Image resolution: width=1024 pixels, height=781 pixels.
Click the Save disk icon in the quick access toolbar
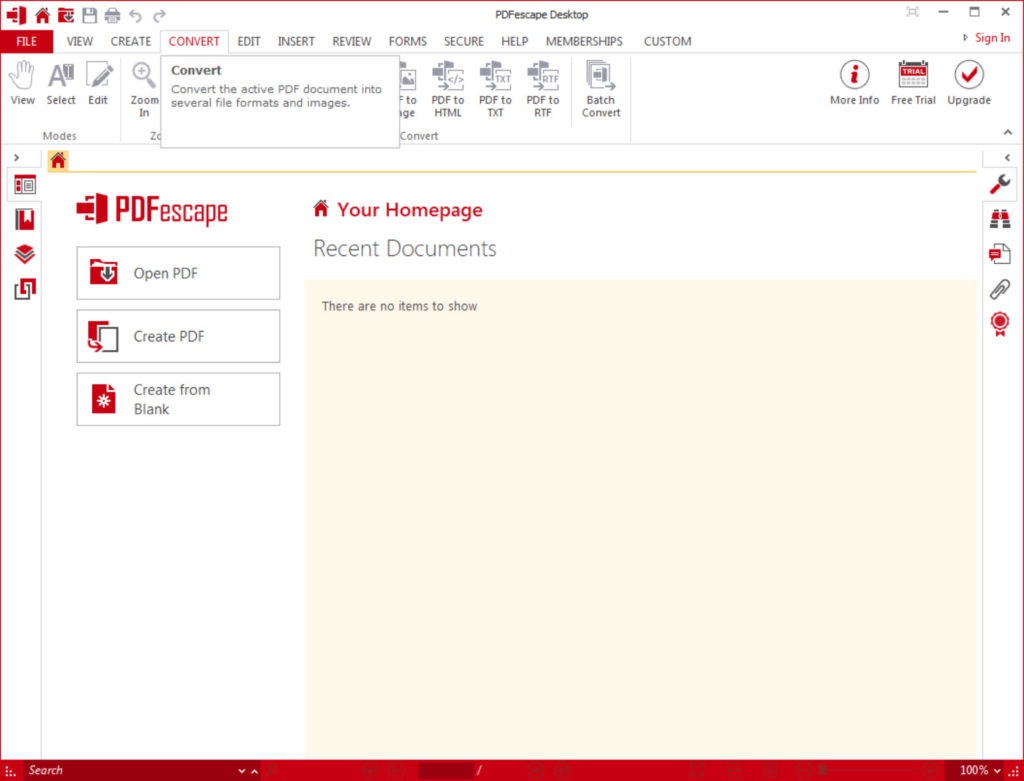tap(89, 14)
